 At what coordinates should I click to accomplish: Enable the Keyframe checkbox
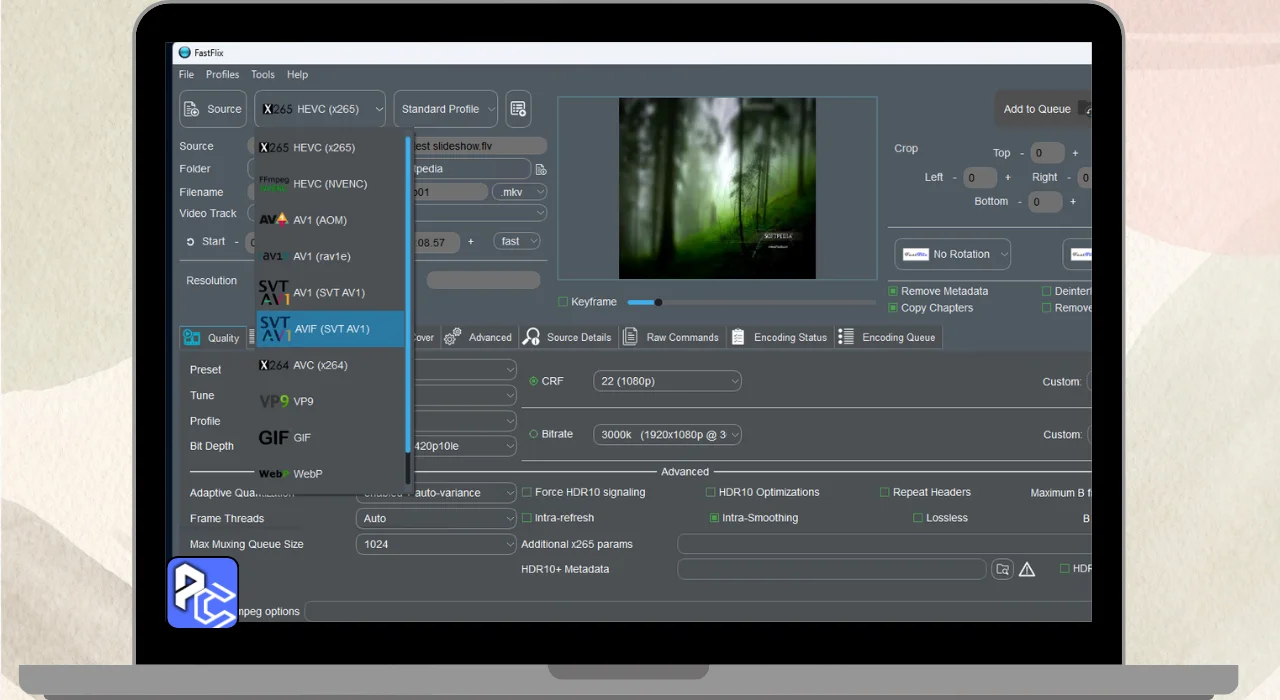click(563, 302)
